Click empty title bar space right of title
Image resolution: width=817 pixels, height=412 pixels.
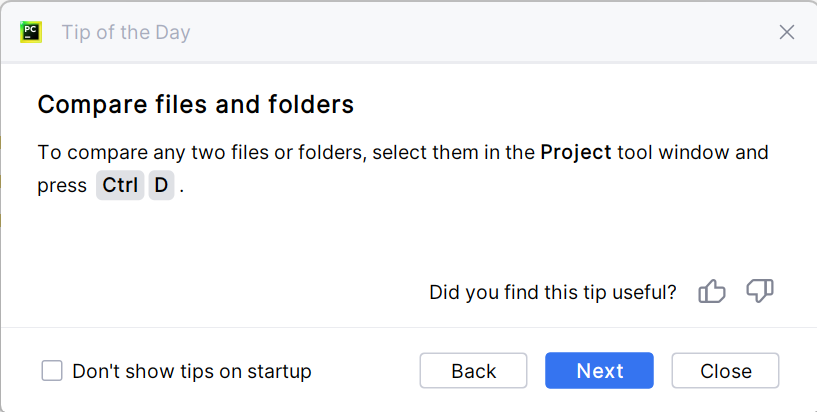(480, 32)
